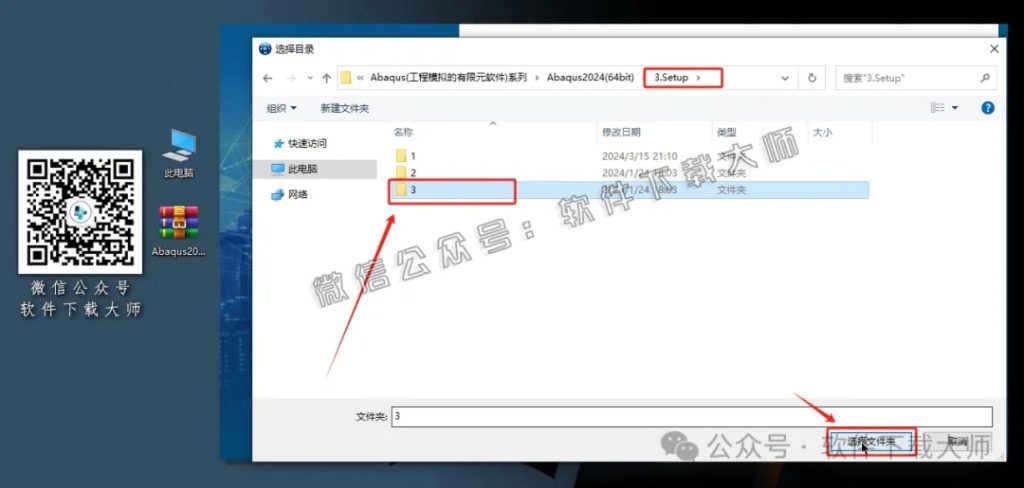1024x488 pixels.
Task: Click the 选择文件夹 button
Action: pos(871,442)
